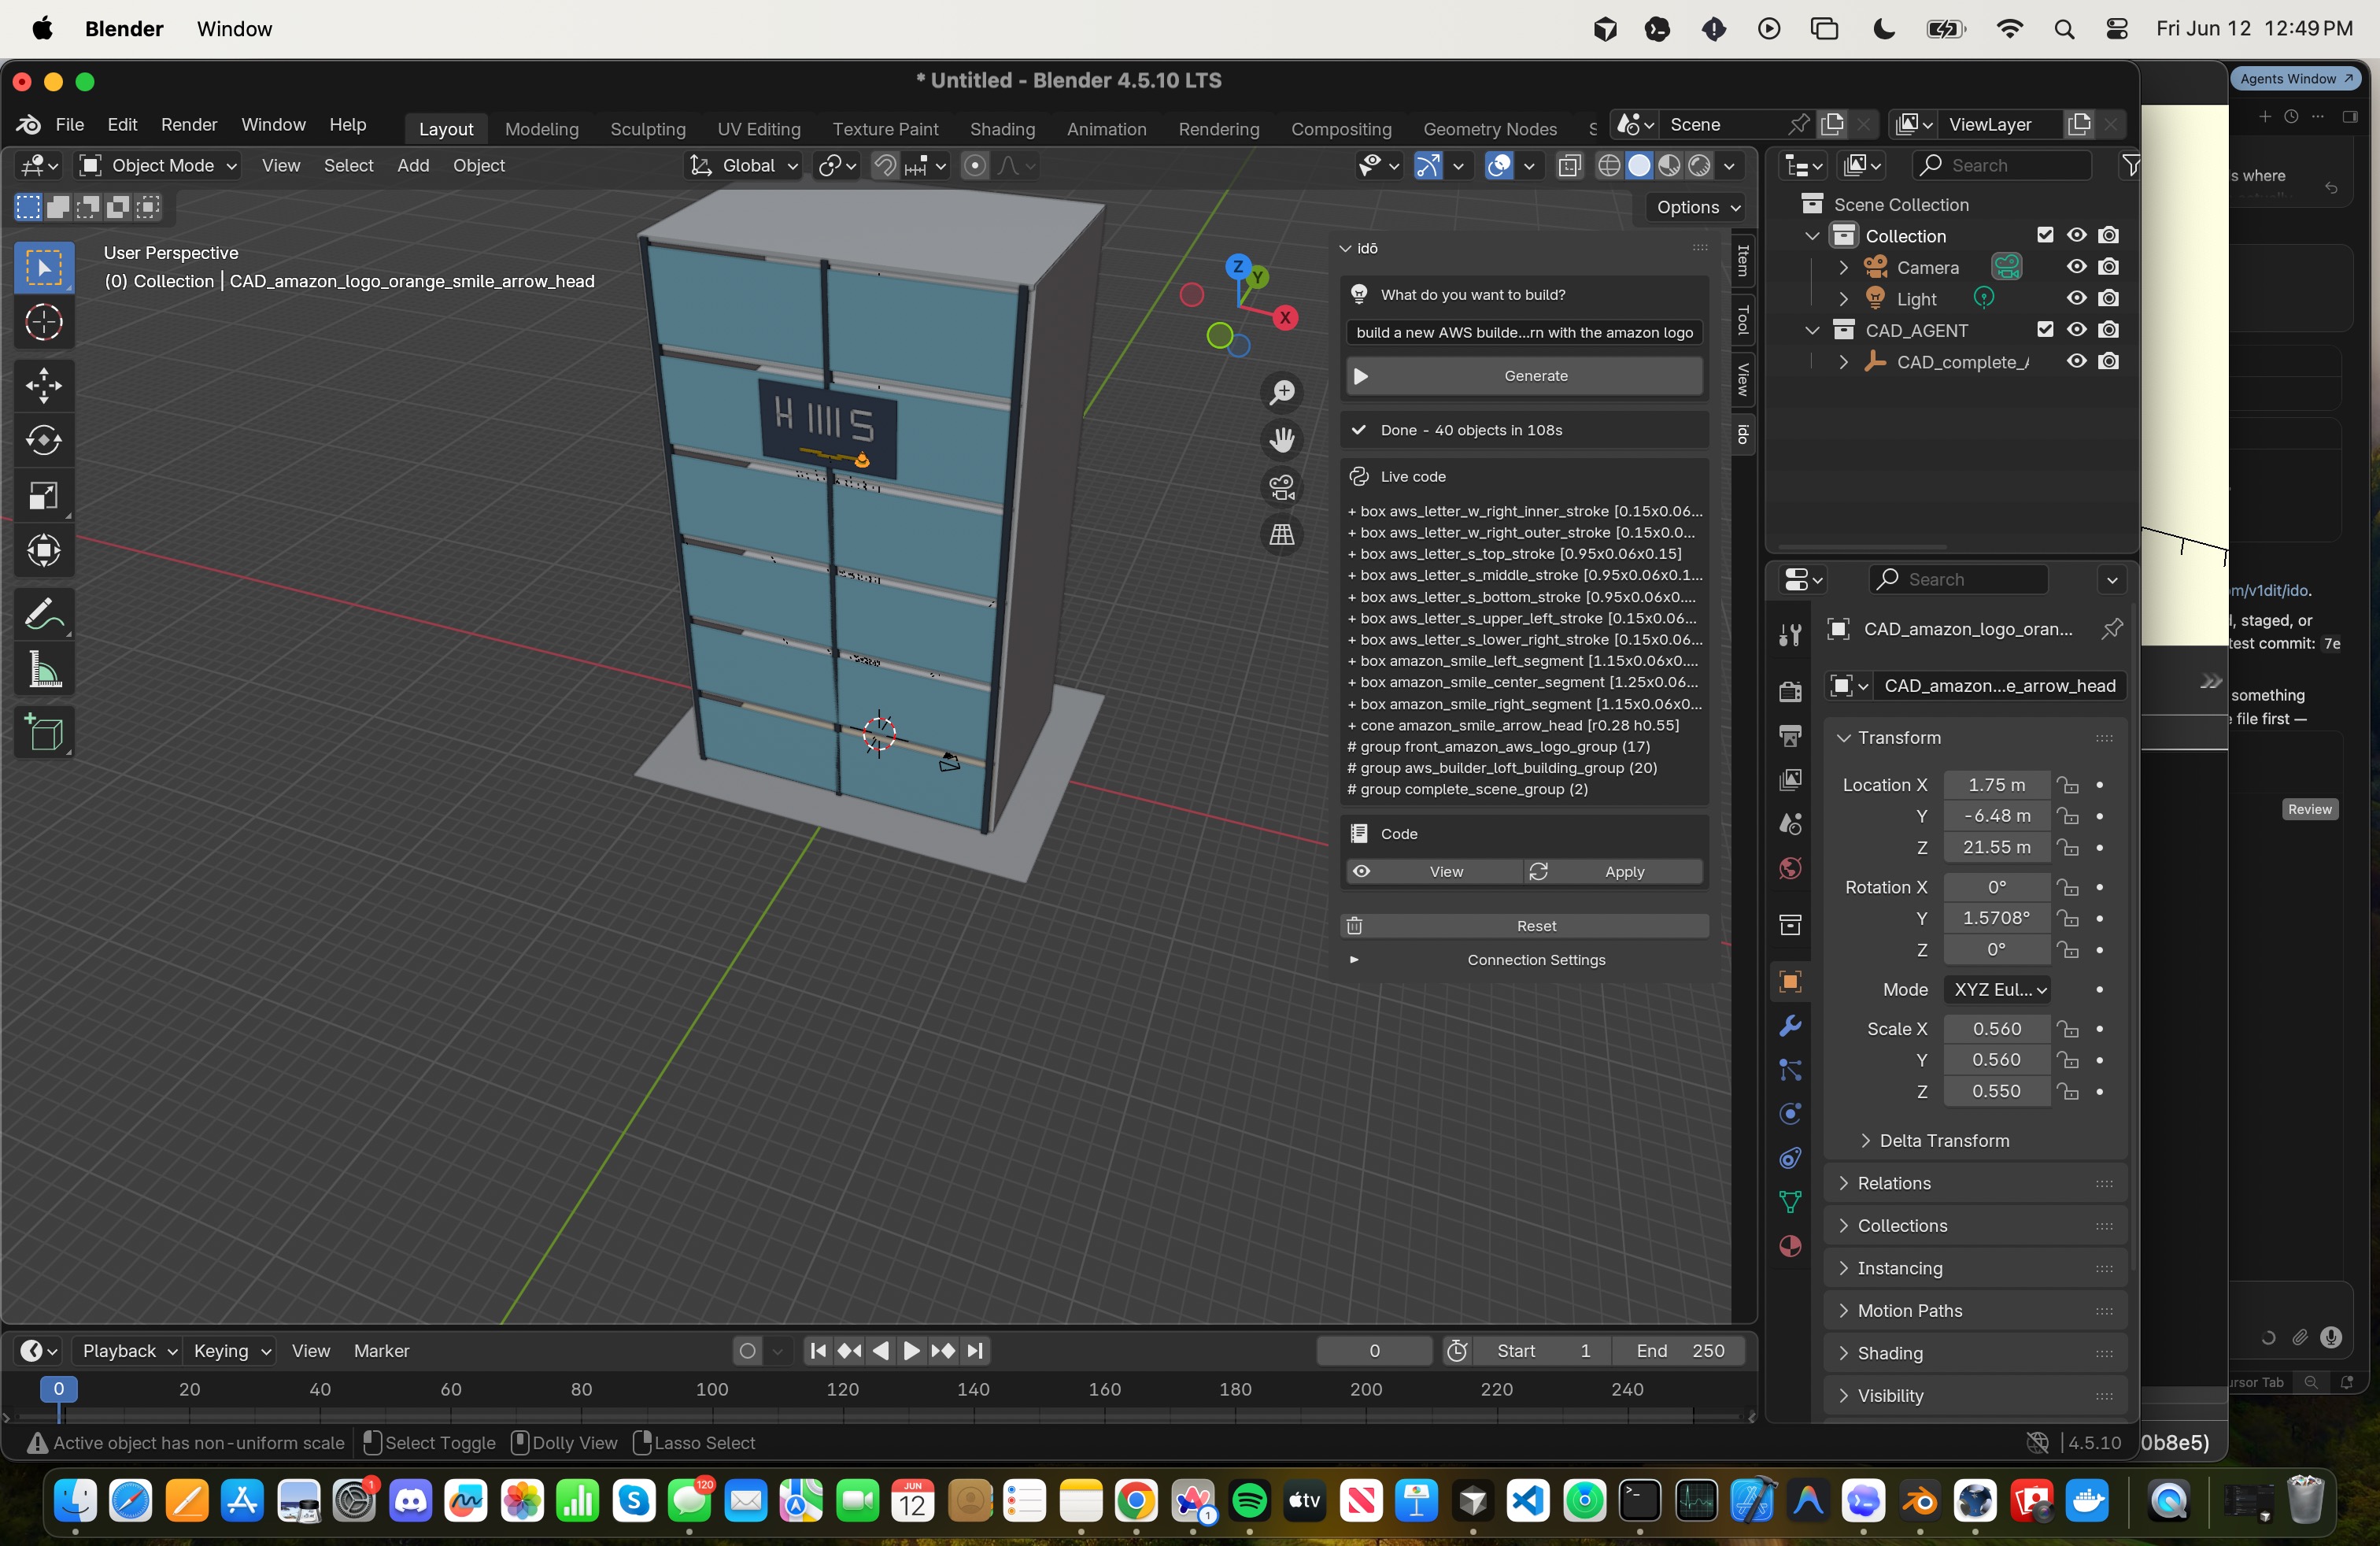
Task: Collapse the Transform panel
Action: pyautogui.click(x=1975, y=737)
